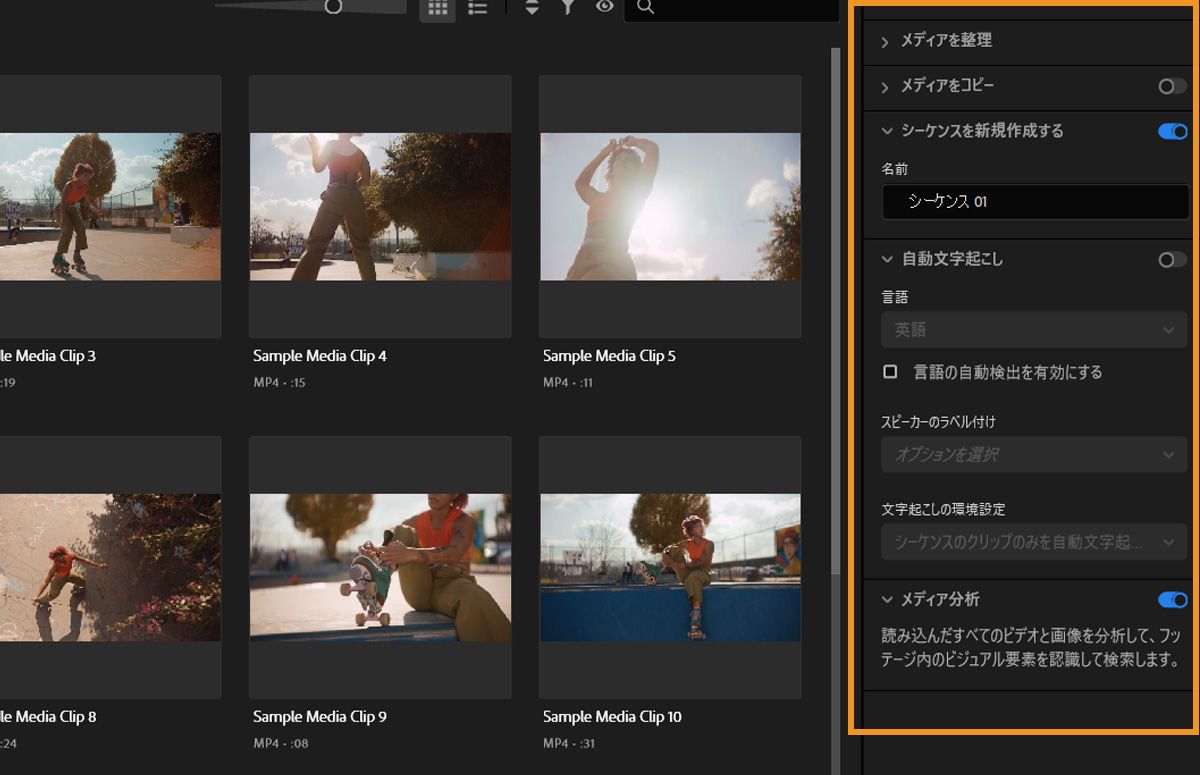Open the スピーカーのラベル付け dropdown

1033,454
